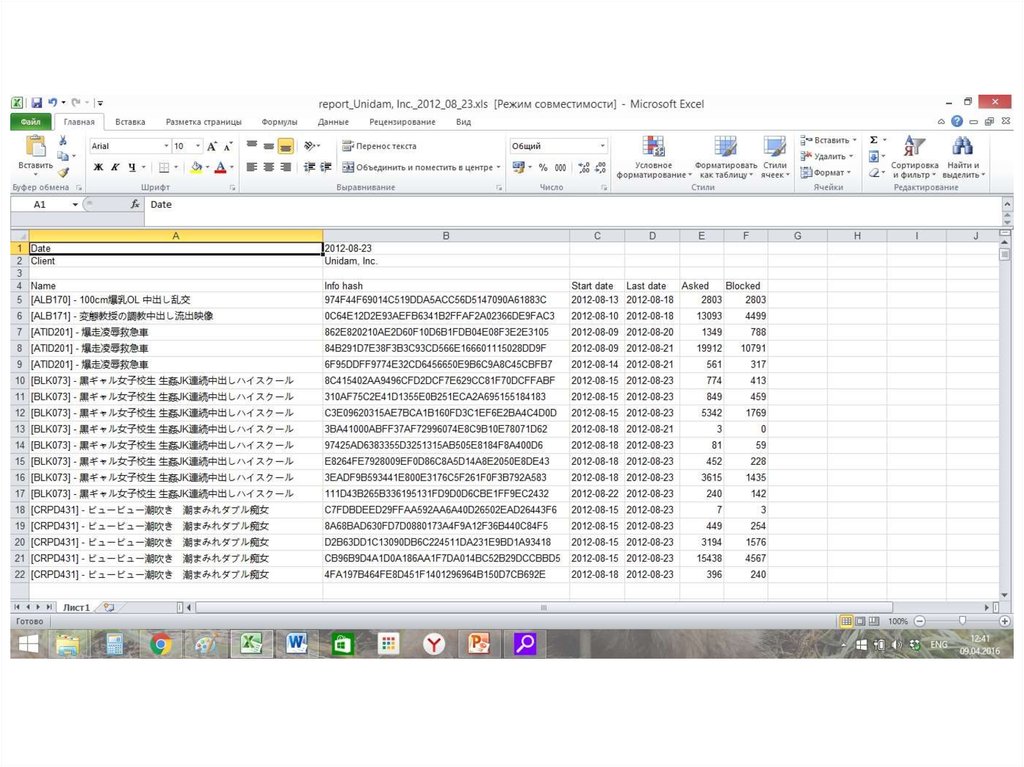Click Find and Select binoculars icon
This screenshot has height=767, width=1024.
tap(962, 150)
